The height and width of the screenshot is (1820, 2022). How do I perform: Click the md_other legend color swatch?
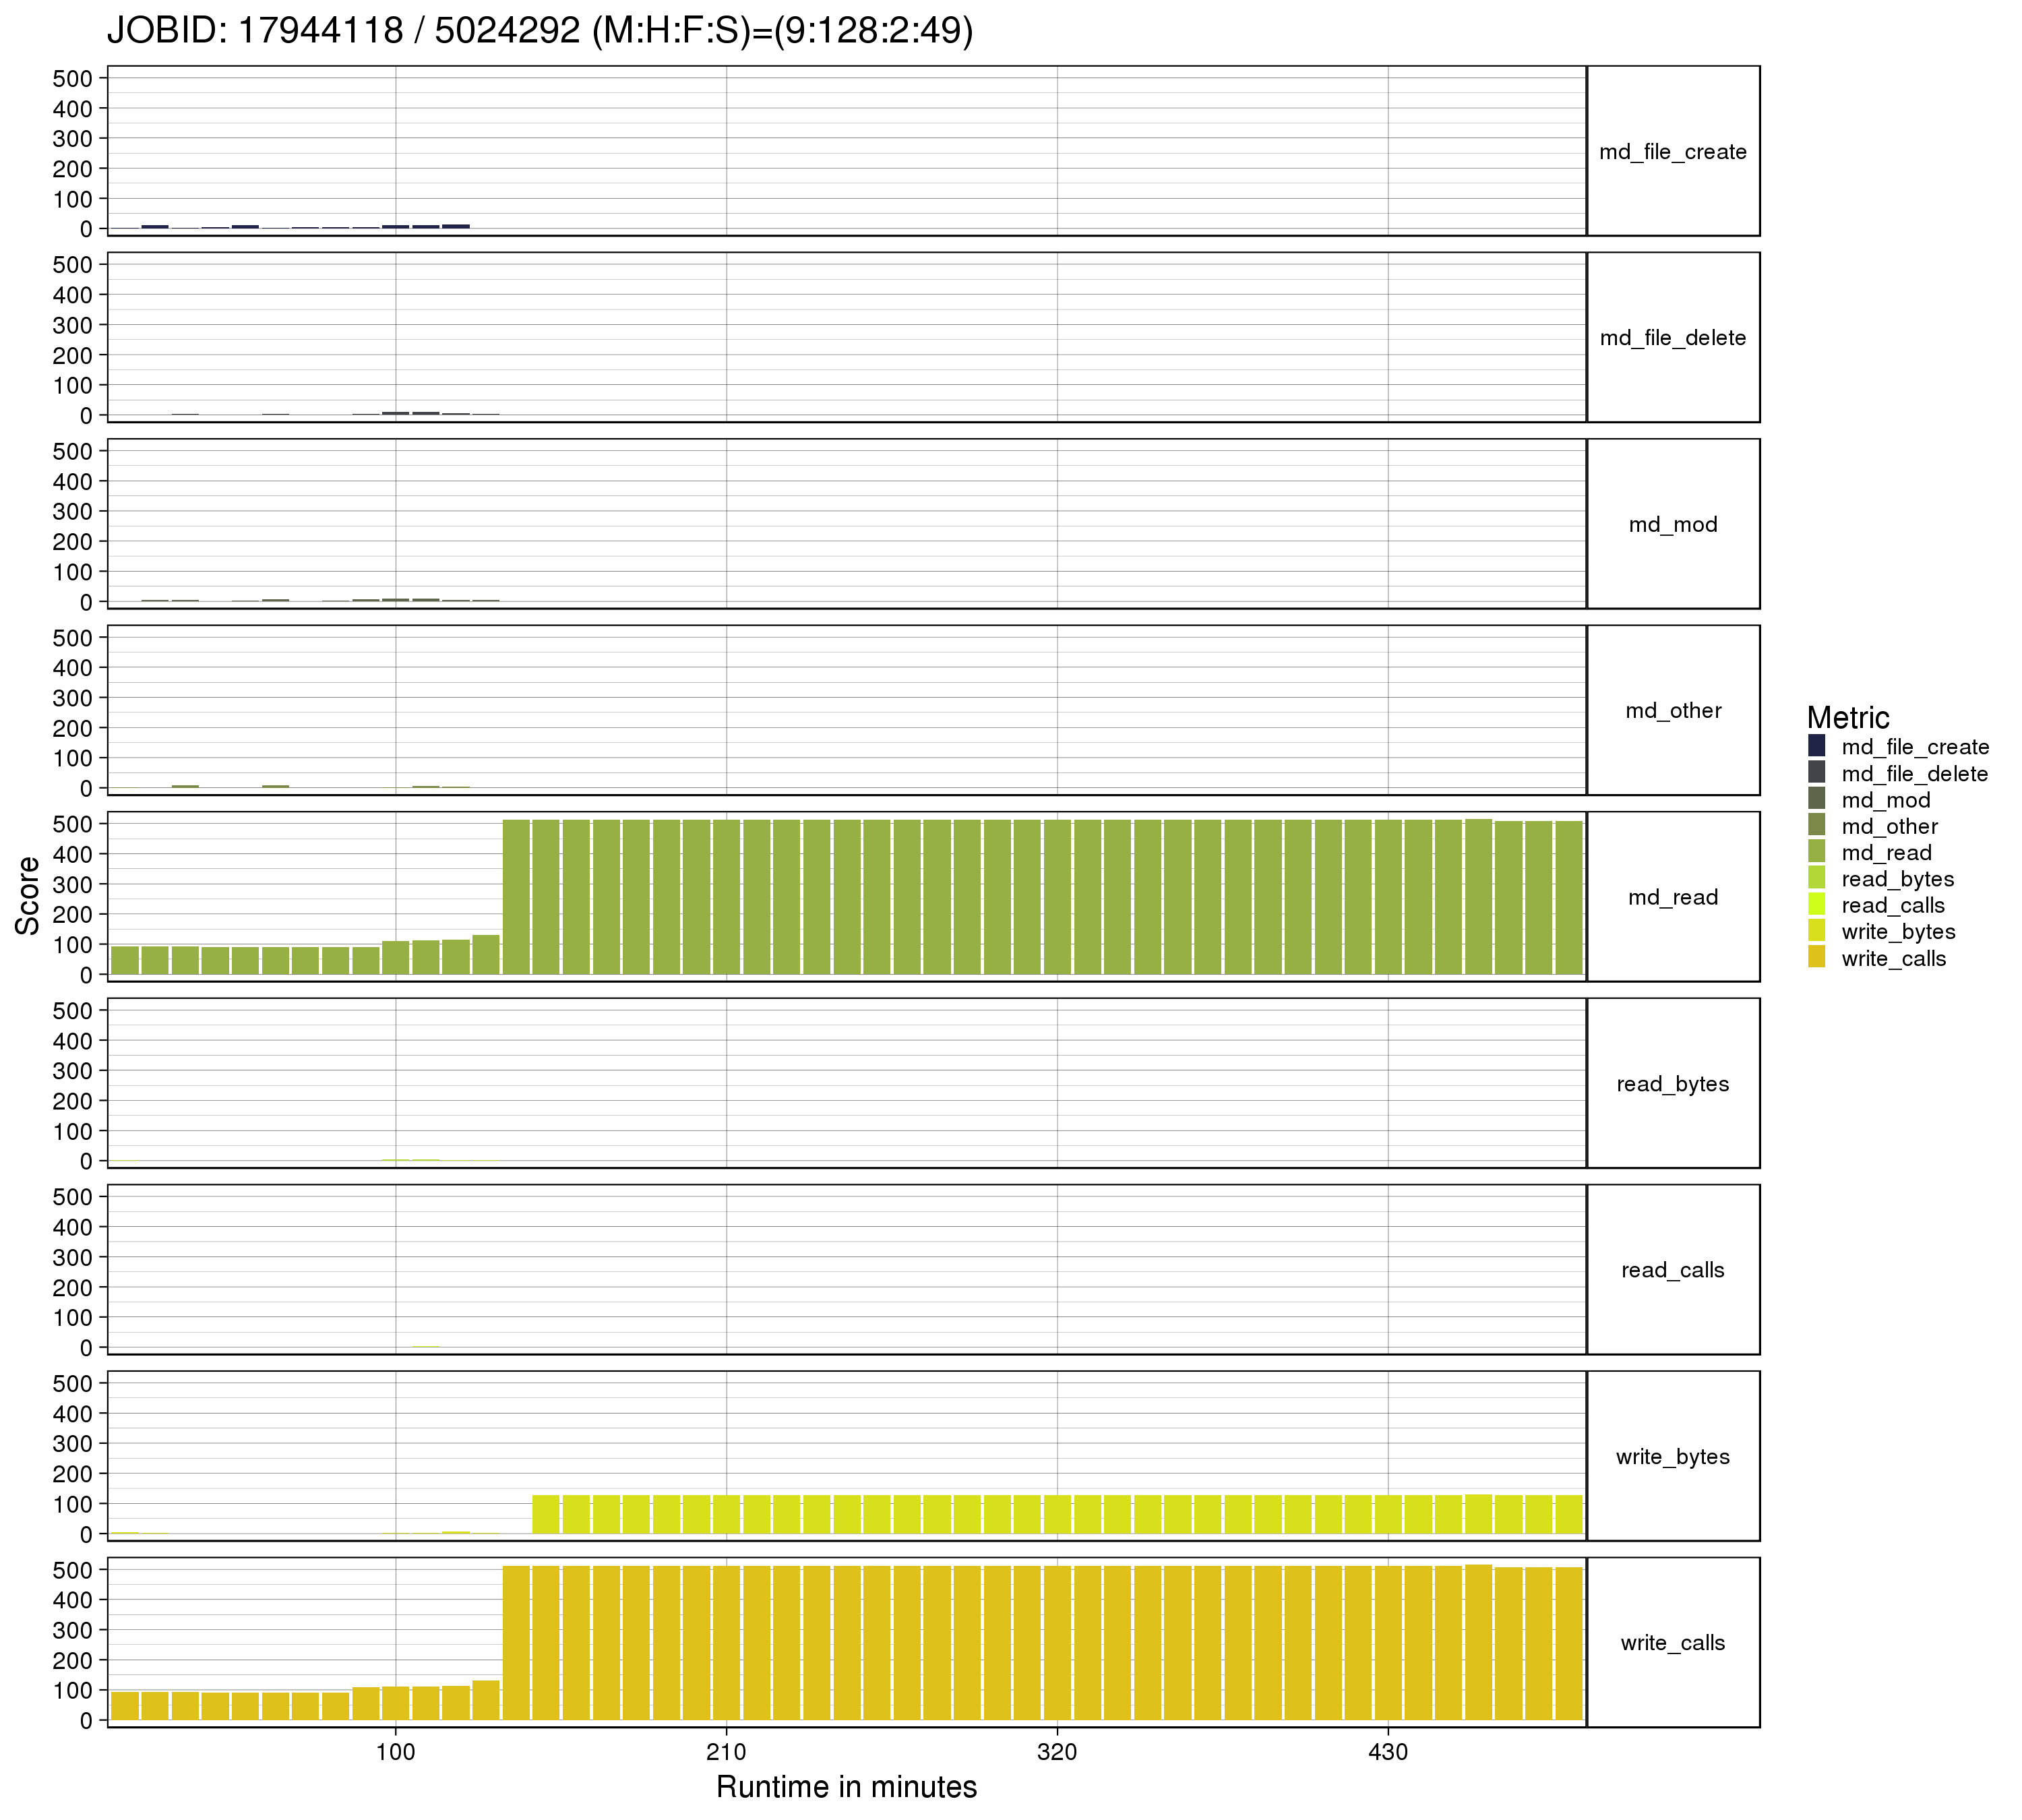pyautogui.click(x=1817, y=826)
